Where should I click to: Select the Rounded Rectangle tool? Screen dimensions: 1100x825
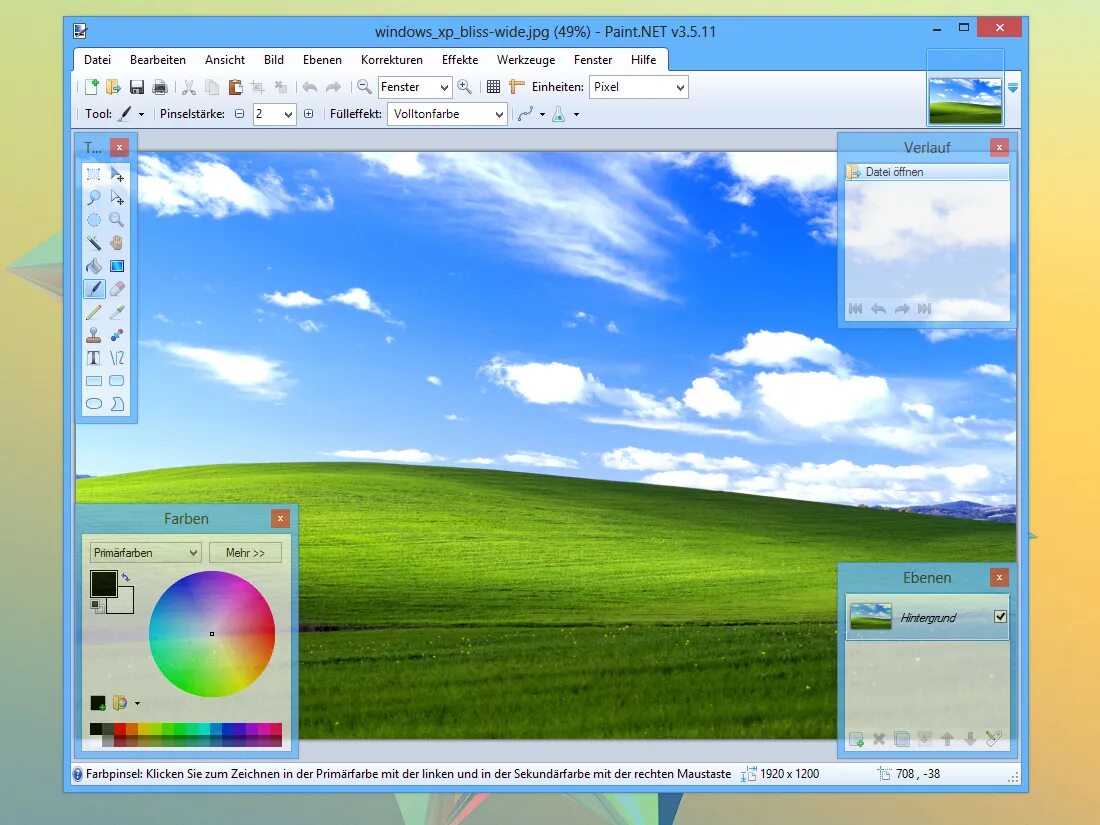(x=117, y=381)
